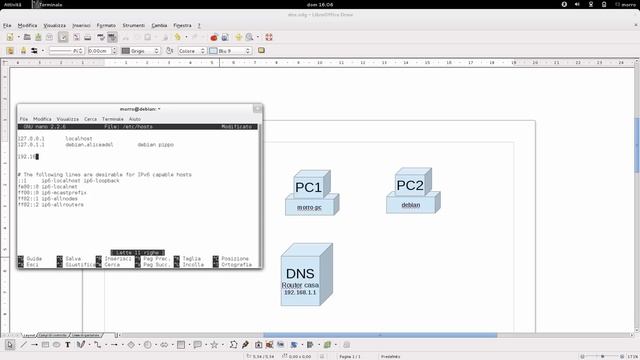Select the Flowchart shapes tool

[181, 345]
